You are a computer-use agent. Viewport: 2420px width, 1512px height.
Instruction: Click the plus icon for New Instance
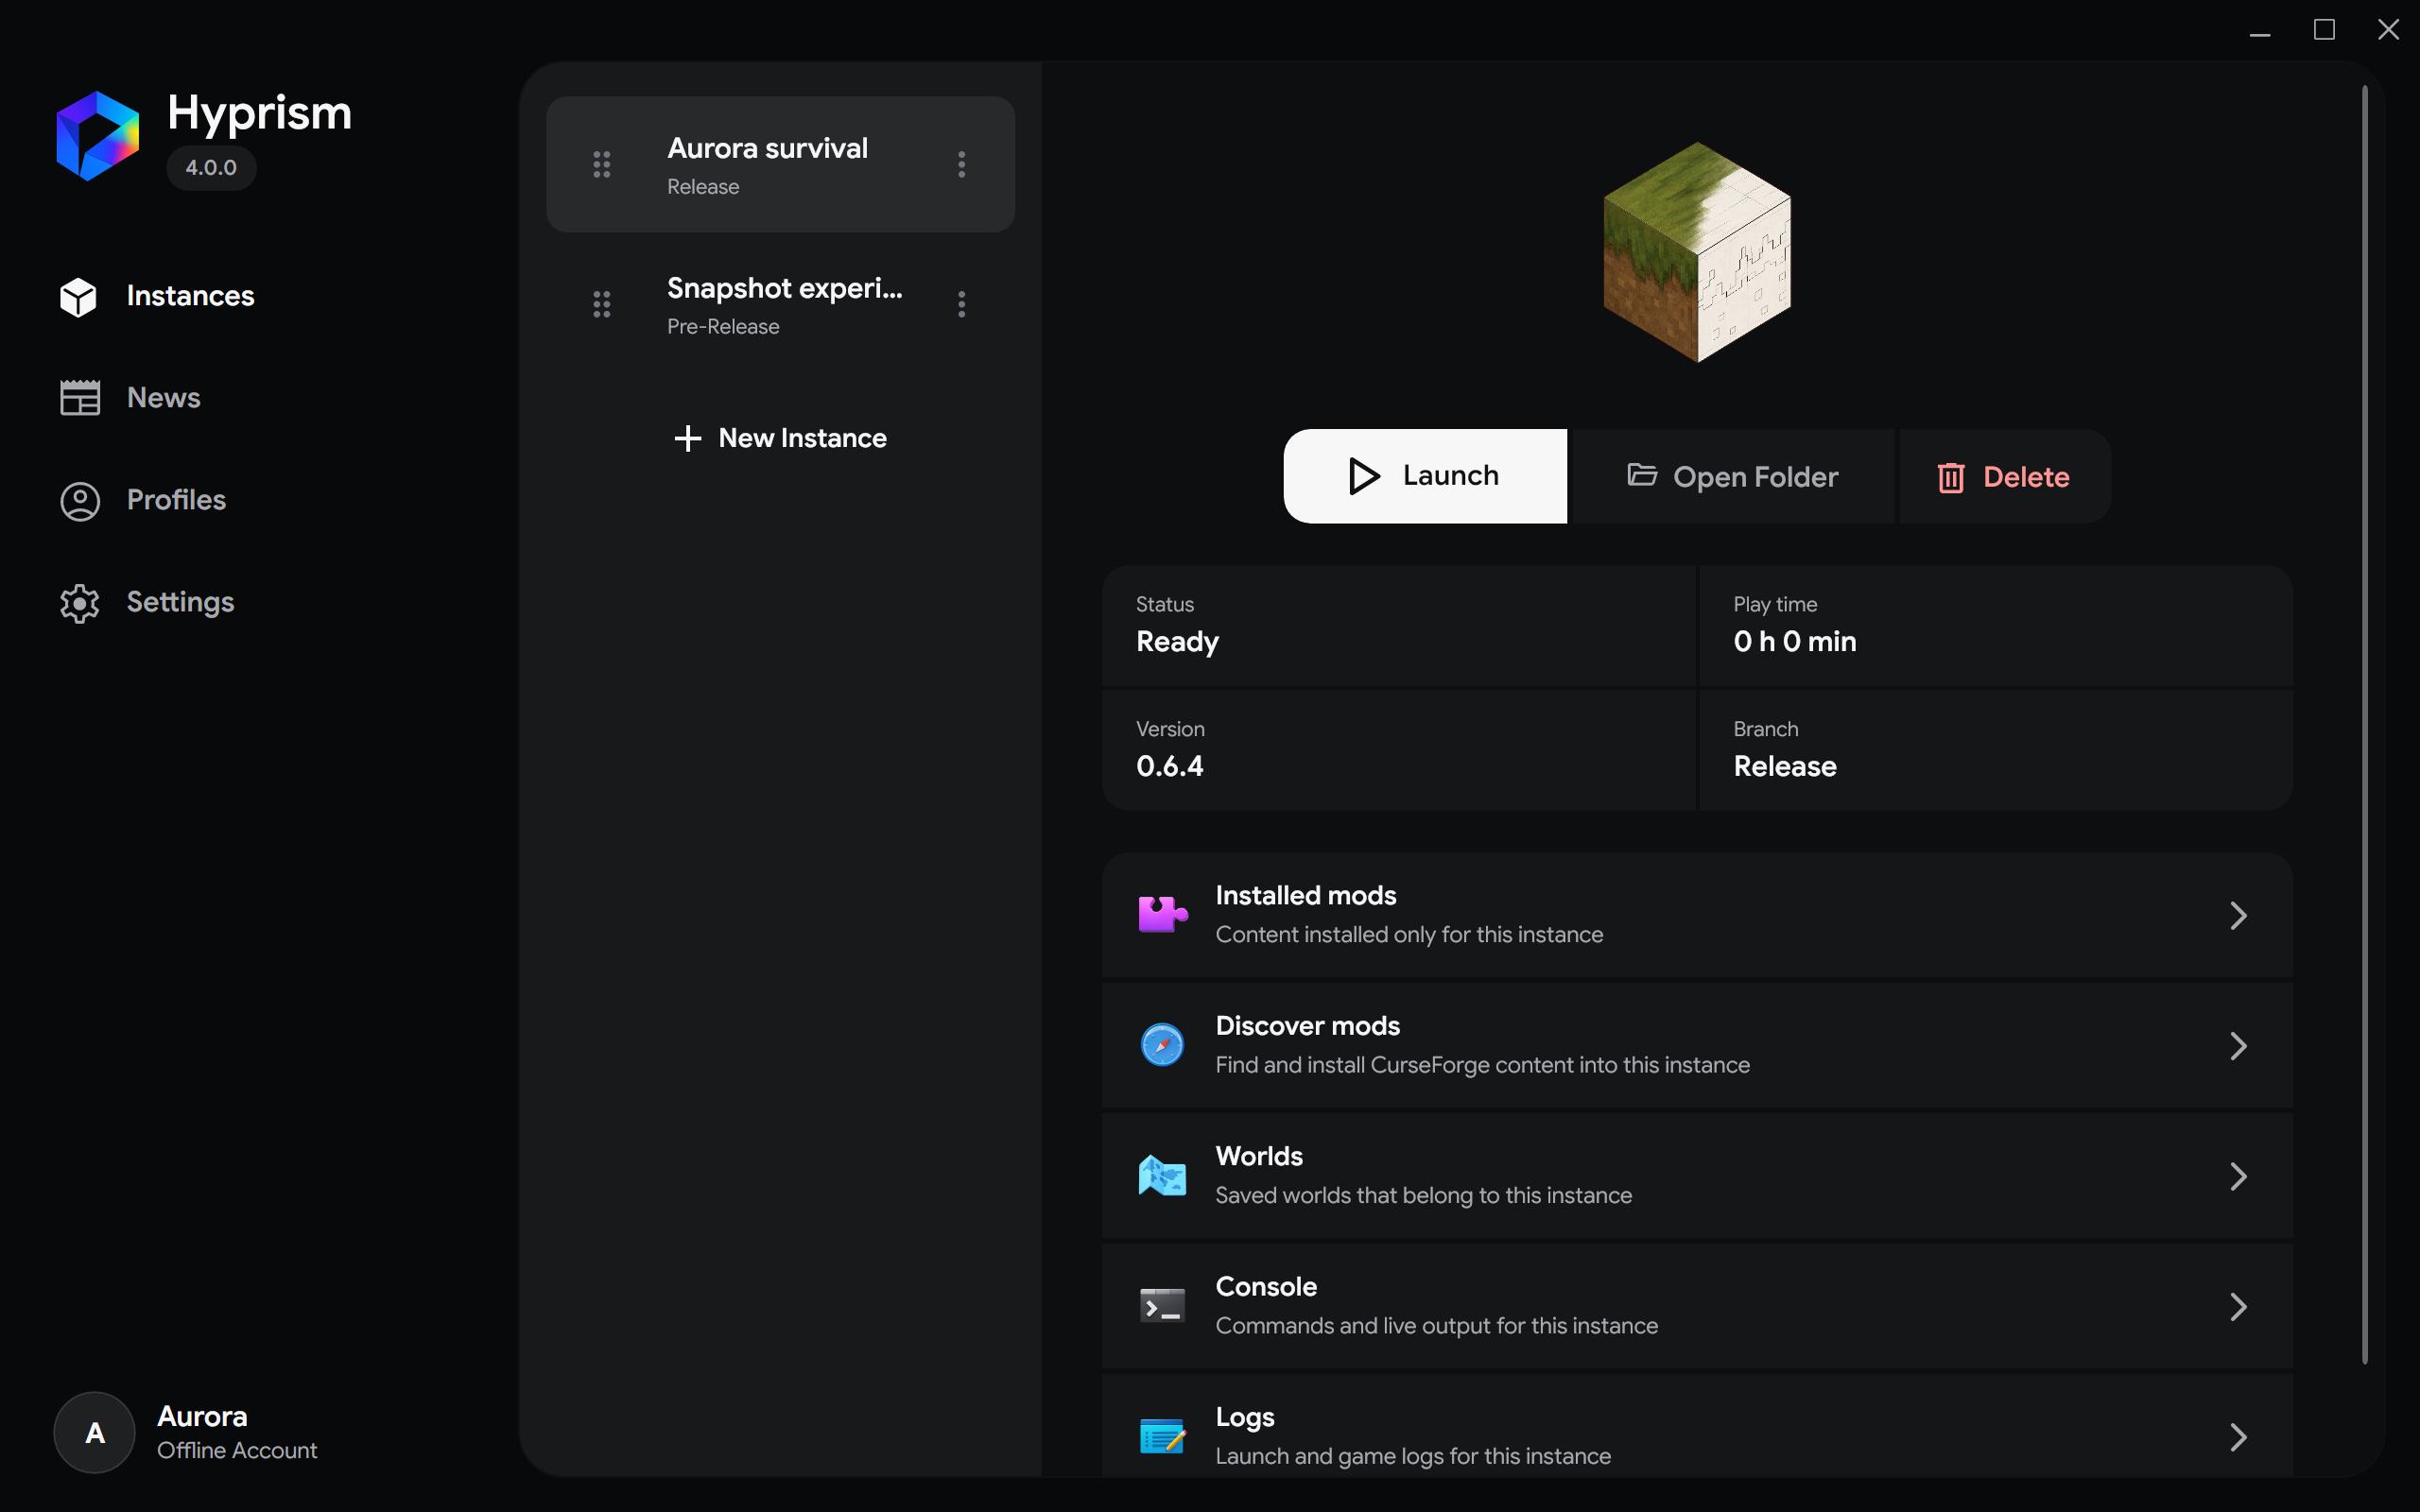coord(687,438)
